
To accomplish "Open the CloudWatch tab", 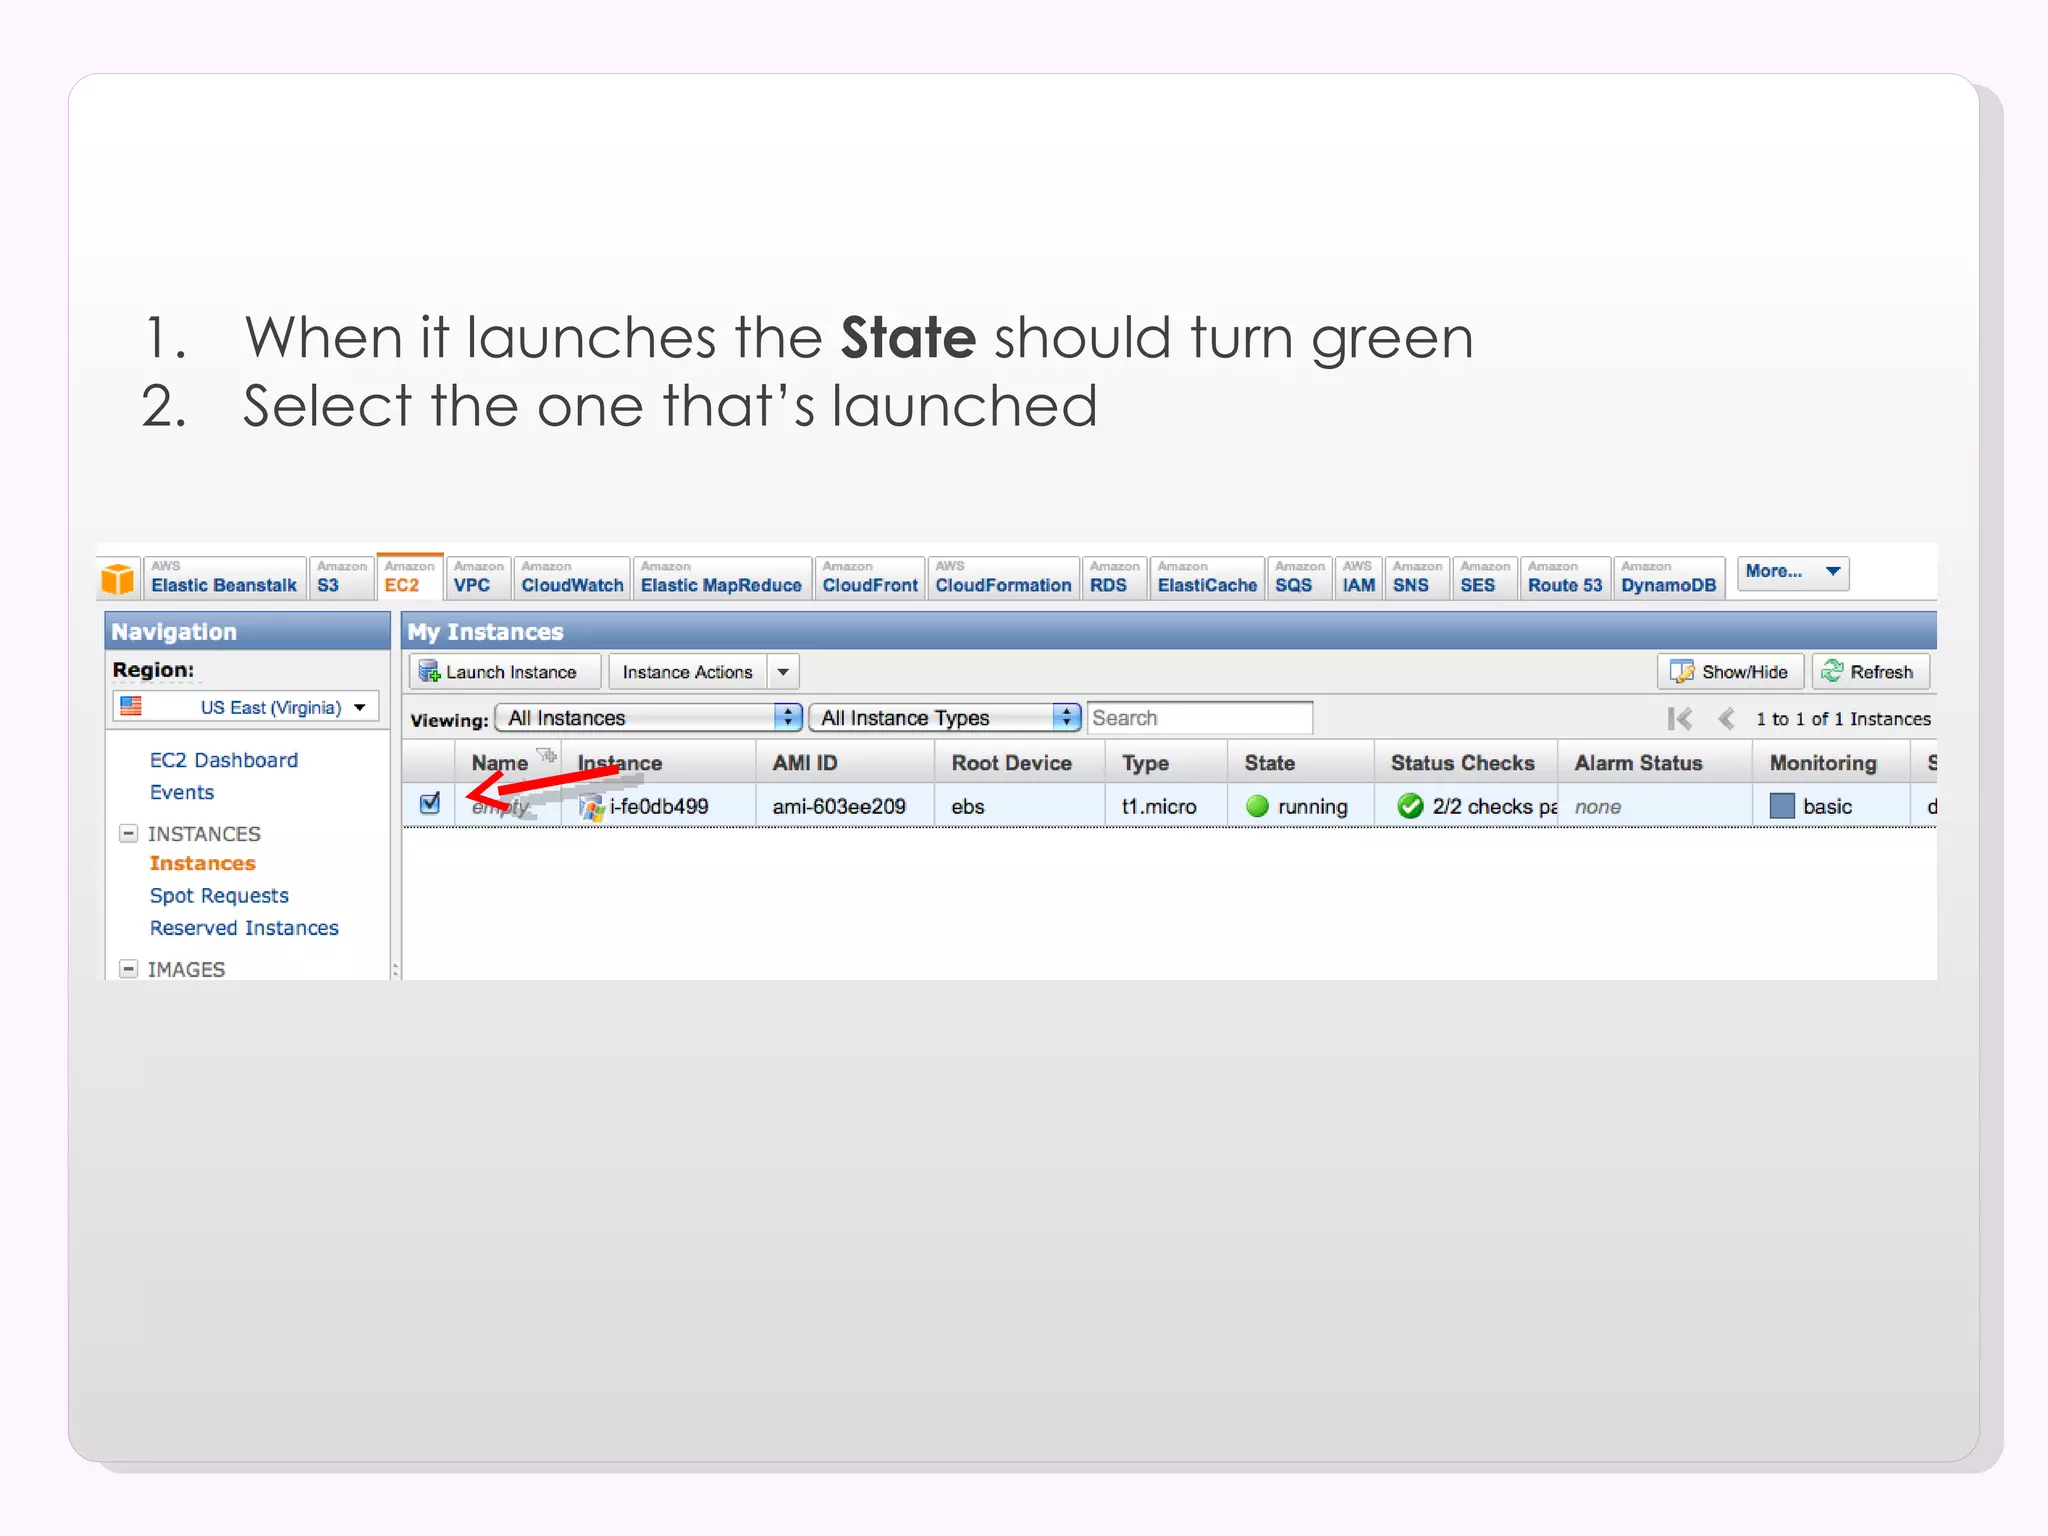I will click(x=572, y=578).
